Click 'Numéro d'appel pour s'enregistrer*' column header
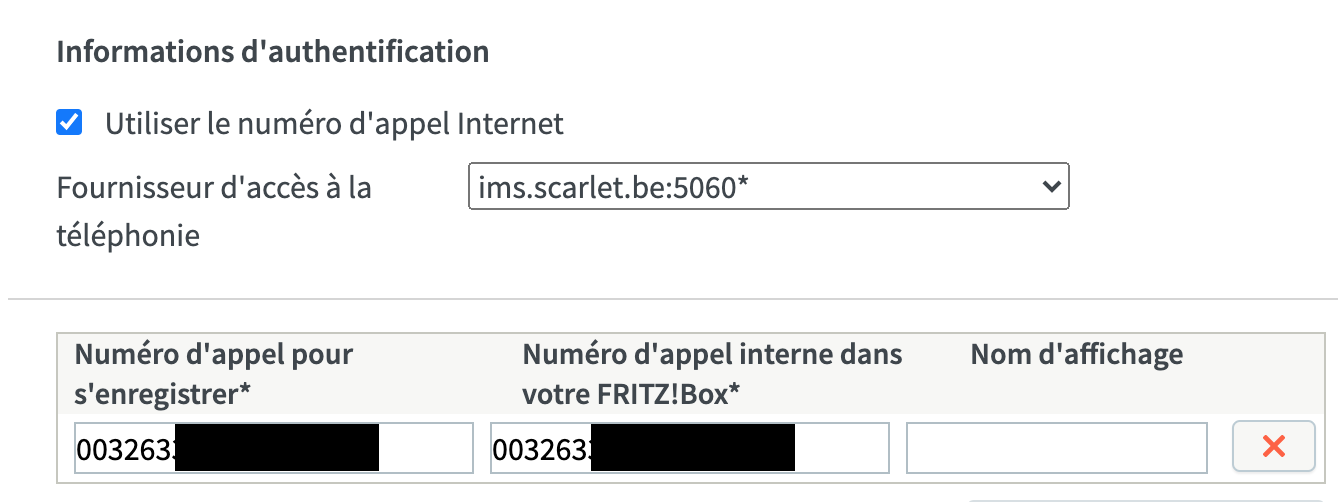This screenshot has width=1338, height=502. point(214,373)
